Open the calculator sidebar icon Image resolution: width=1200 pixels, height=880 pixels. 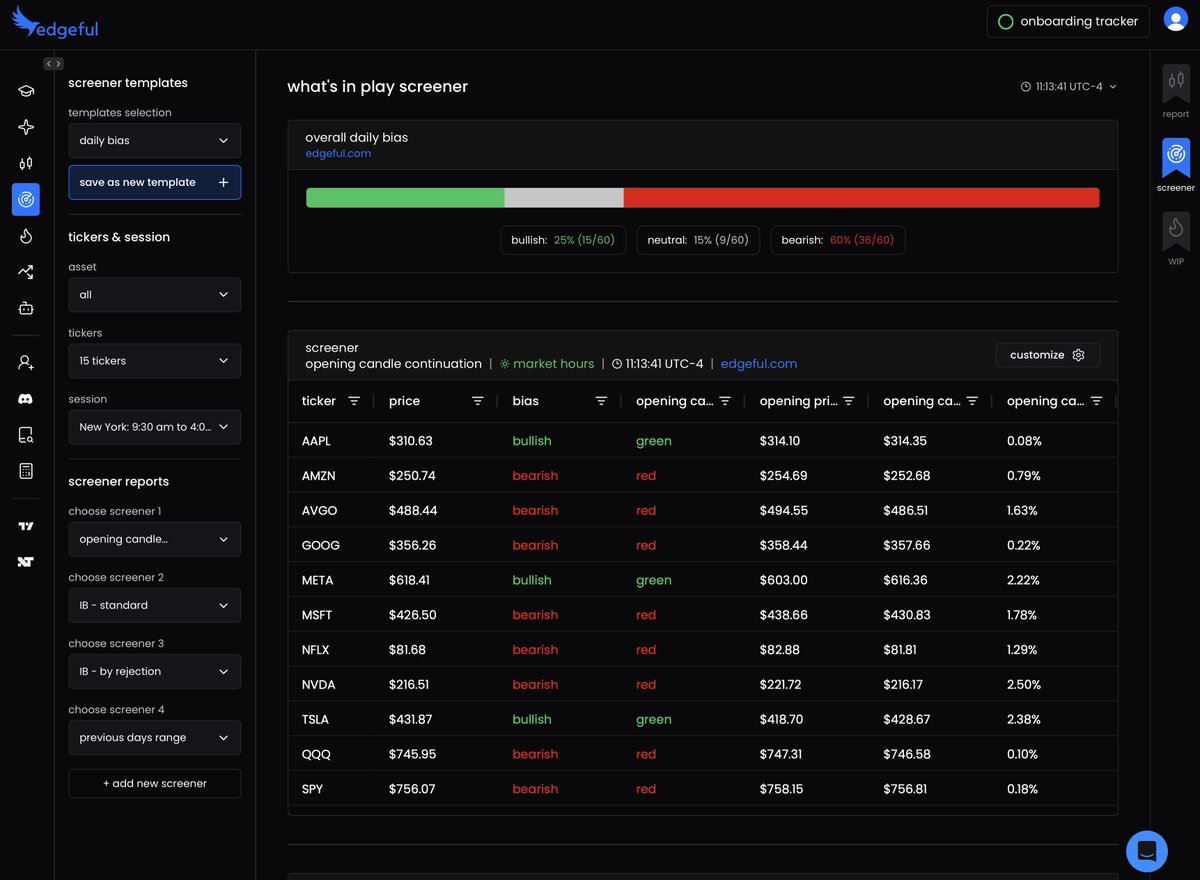pos(26,471)
